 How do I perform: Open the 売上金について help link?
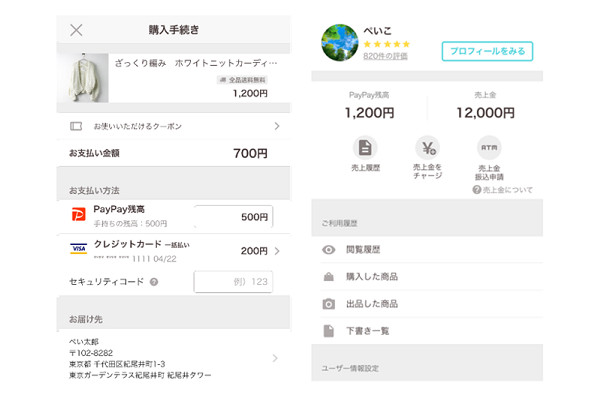(502, 189)
